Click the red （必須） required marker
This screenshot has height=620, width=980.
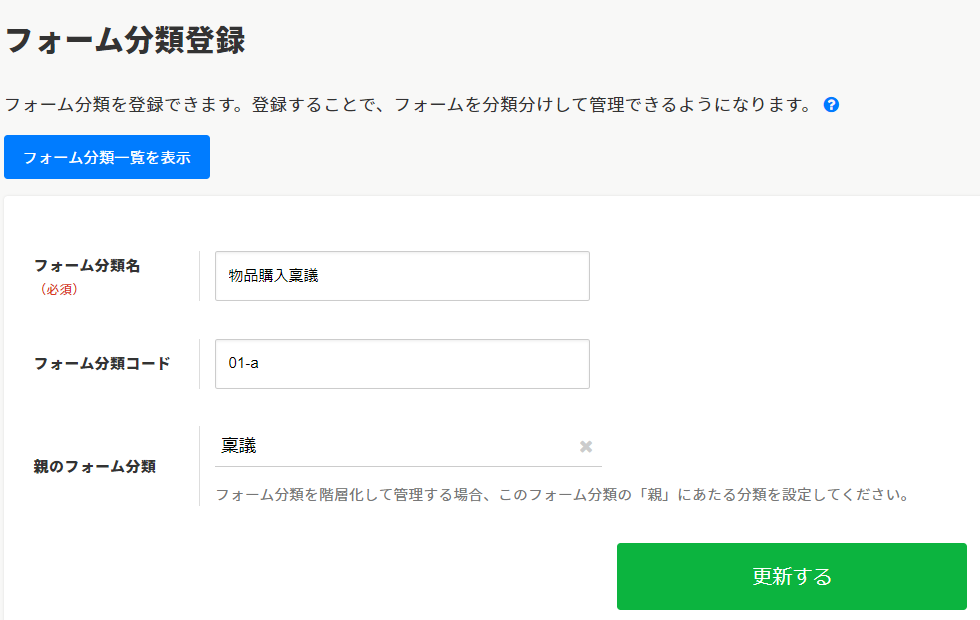[x=59, y=290]
